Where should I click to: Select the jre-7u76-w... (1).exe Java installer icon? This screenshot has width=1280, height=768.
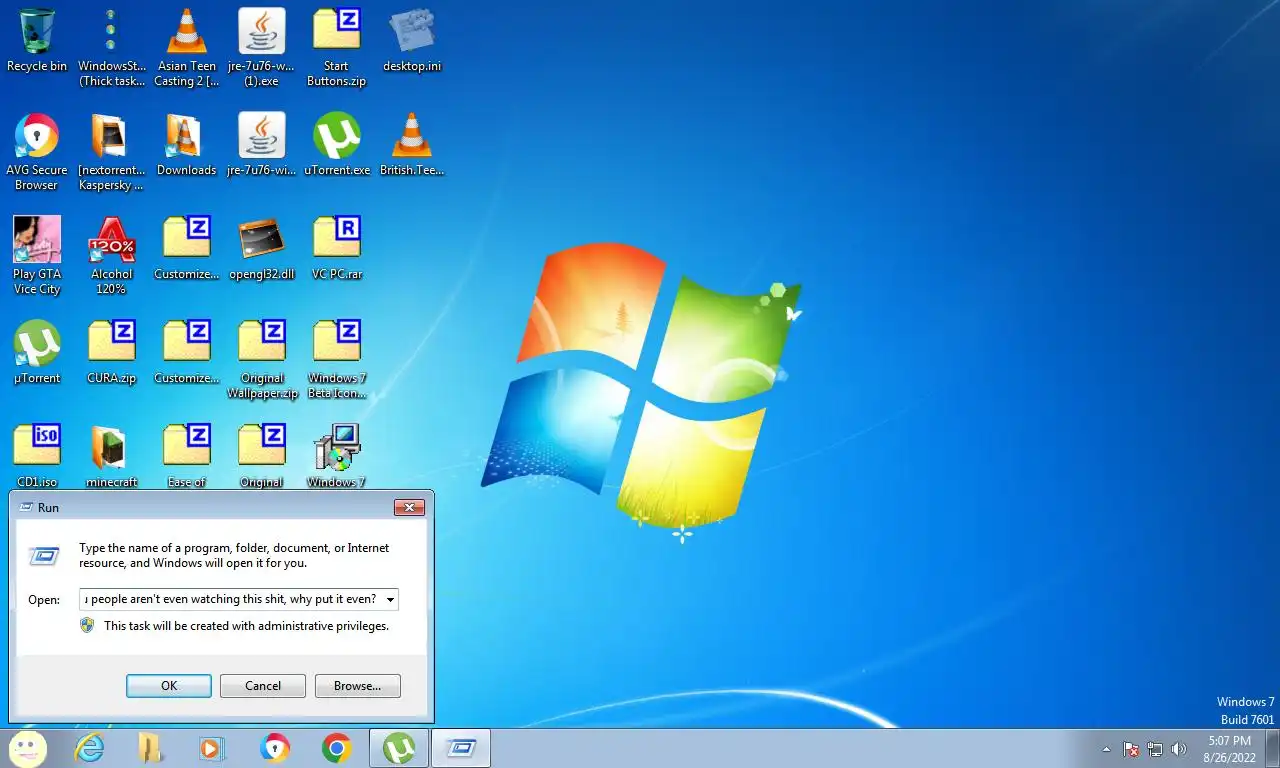click(x=262, y=47)
